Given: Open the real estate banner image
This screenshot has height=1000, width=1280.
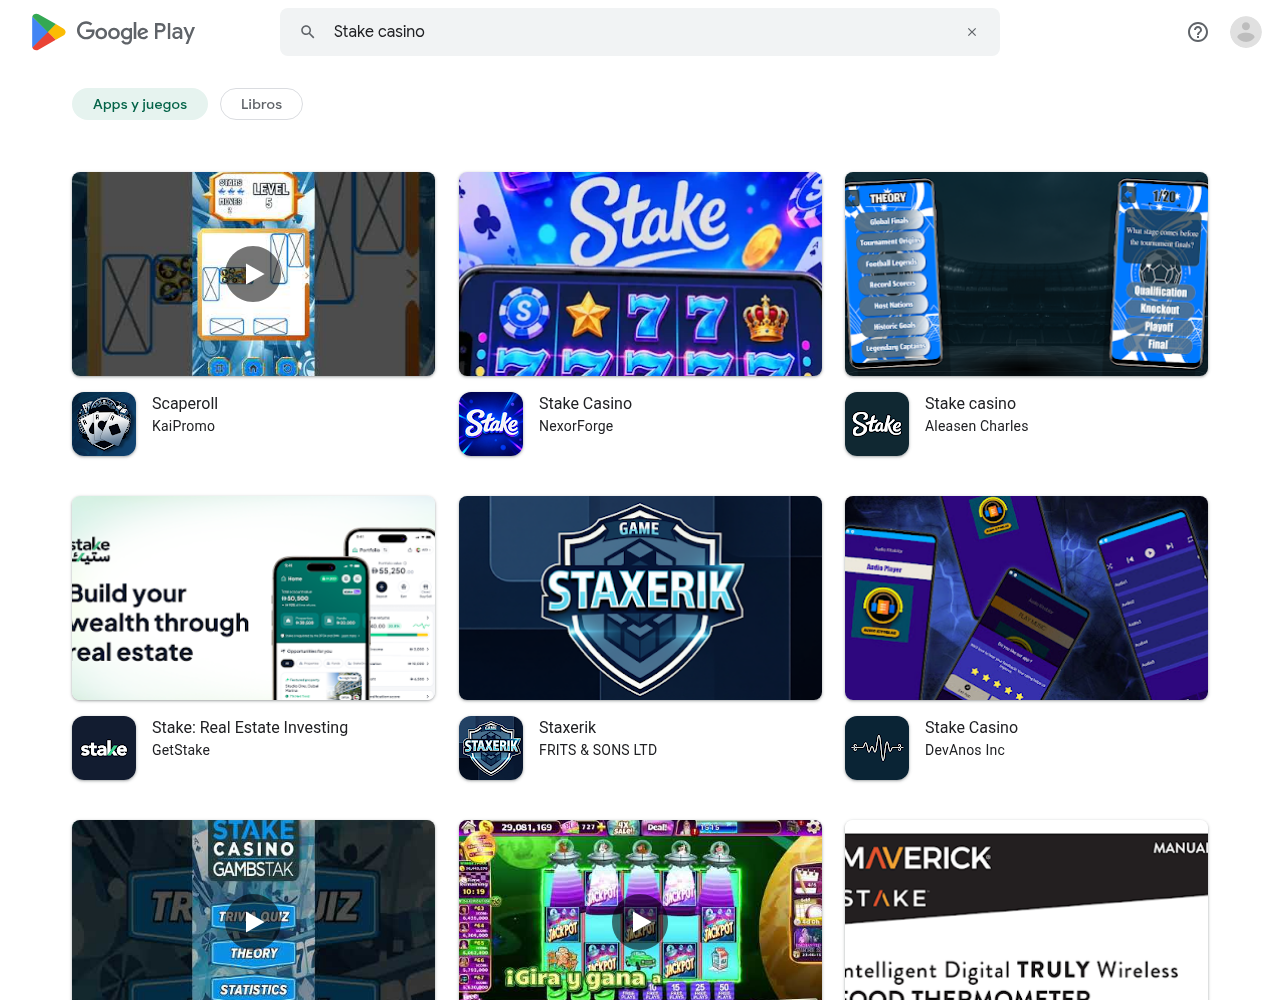Looking at the screenshot, I should click(253, 598).
